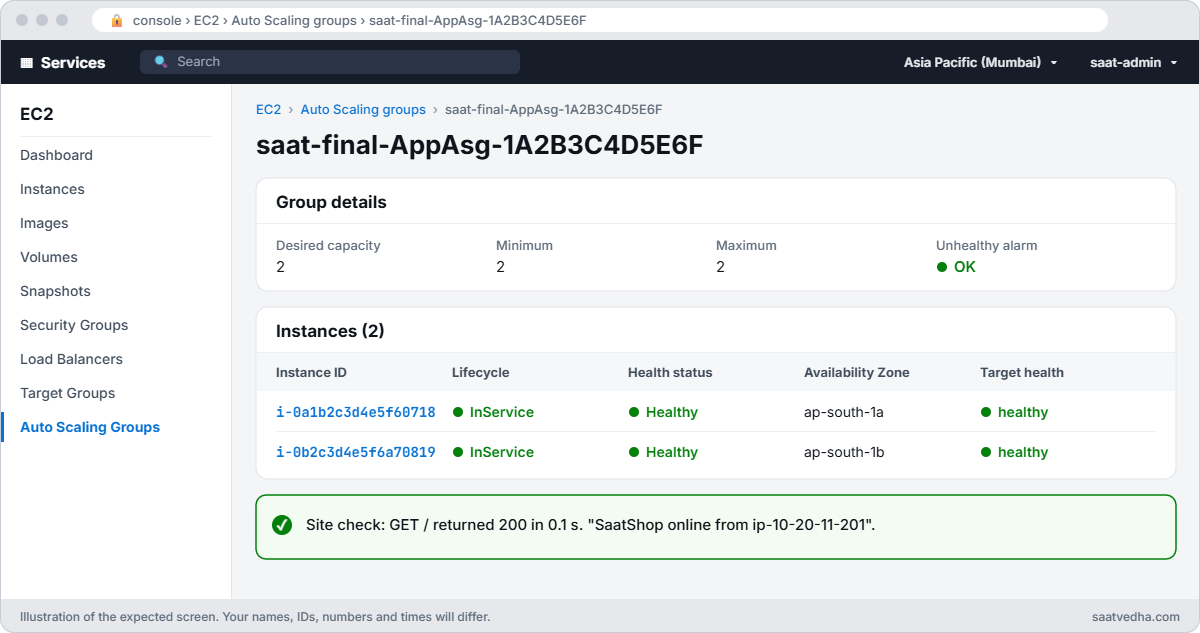Open Images in the EC2 sidebar
Image resolution: width=1200 pixels, height=633 pixels.
(x=44, y=223)
